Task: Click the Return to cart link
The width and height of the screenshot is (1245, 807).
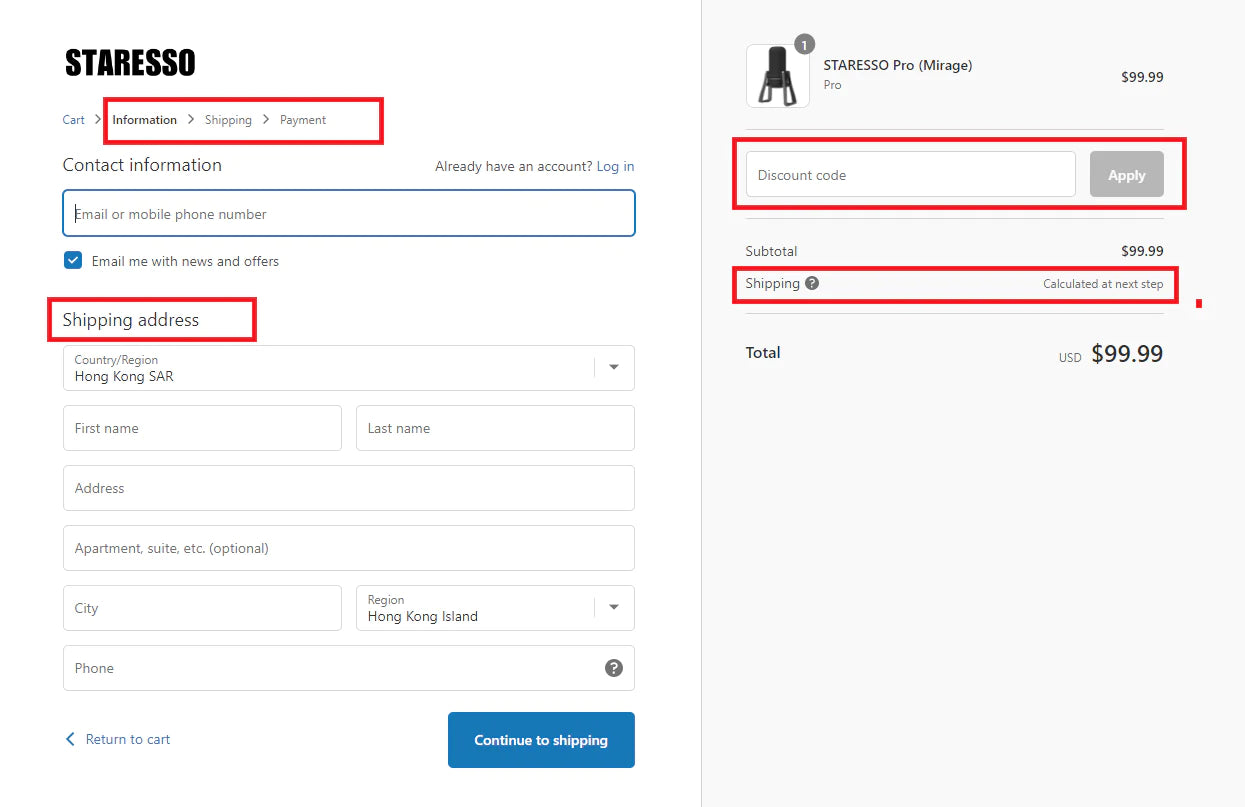Action: coord(118,739)
